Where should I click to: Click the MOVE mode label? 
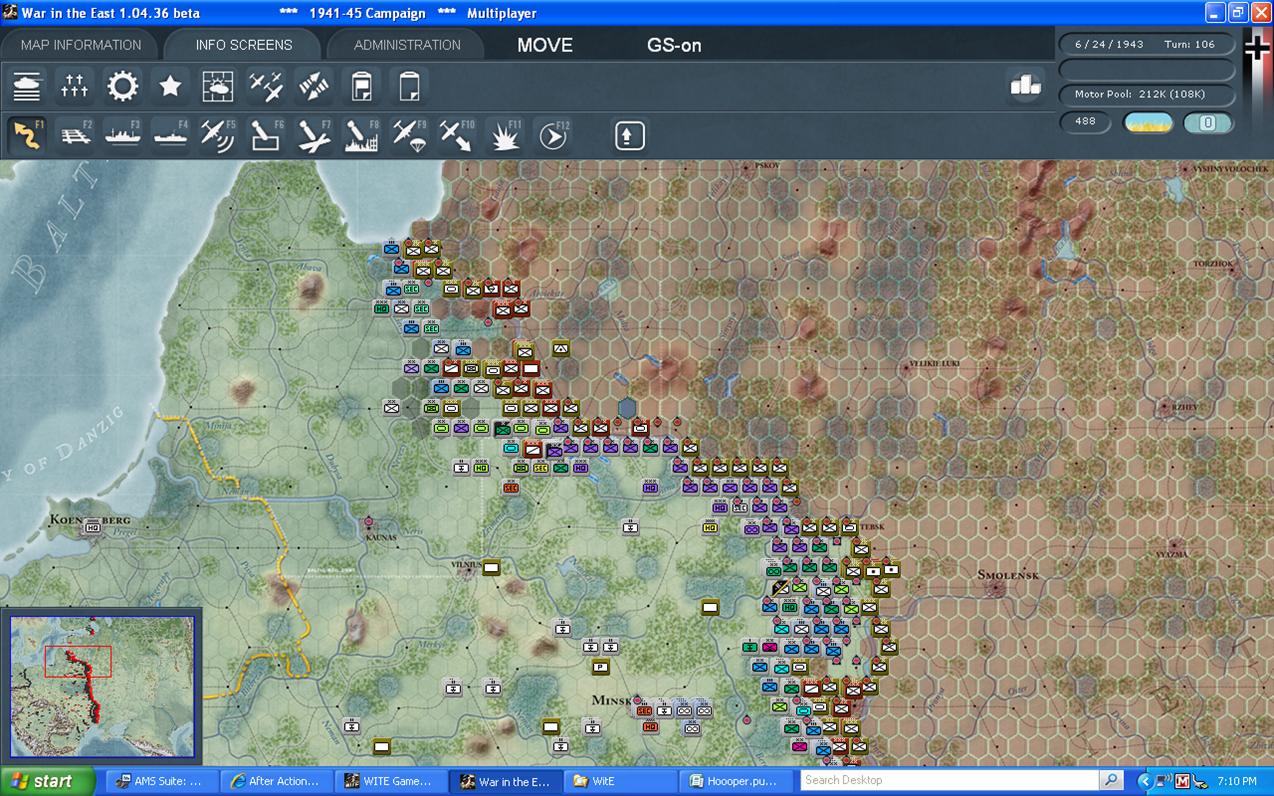coord(545,45)
